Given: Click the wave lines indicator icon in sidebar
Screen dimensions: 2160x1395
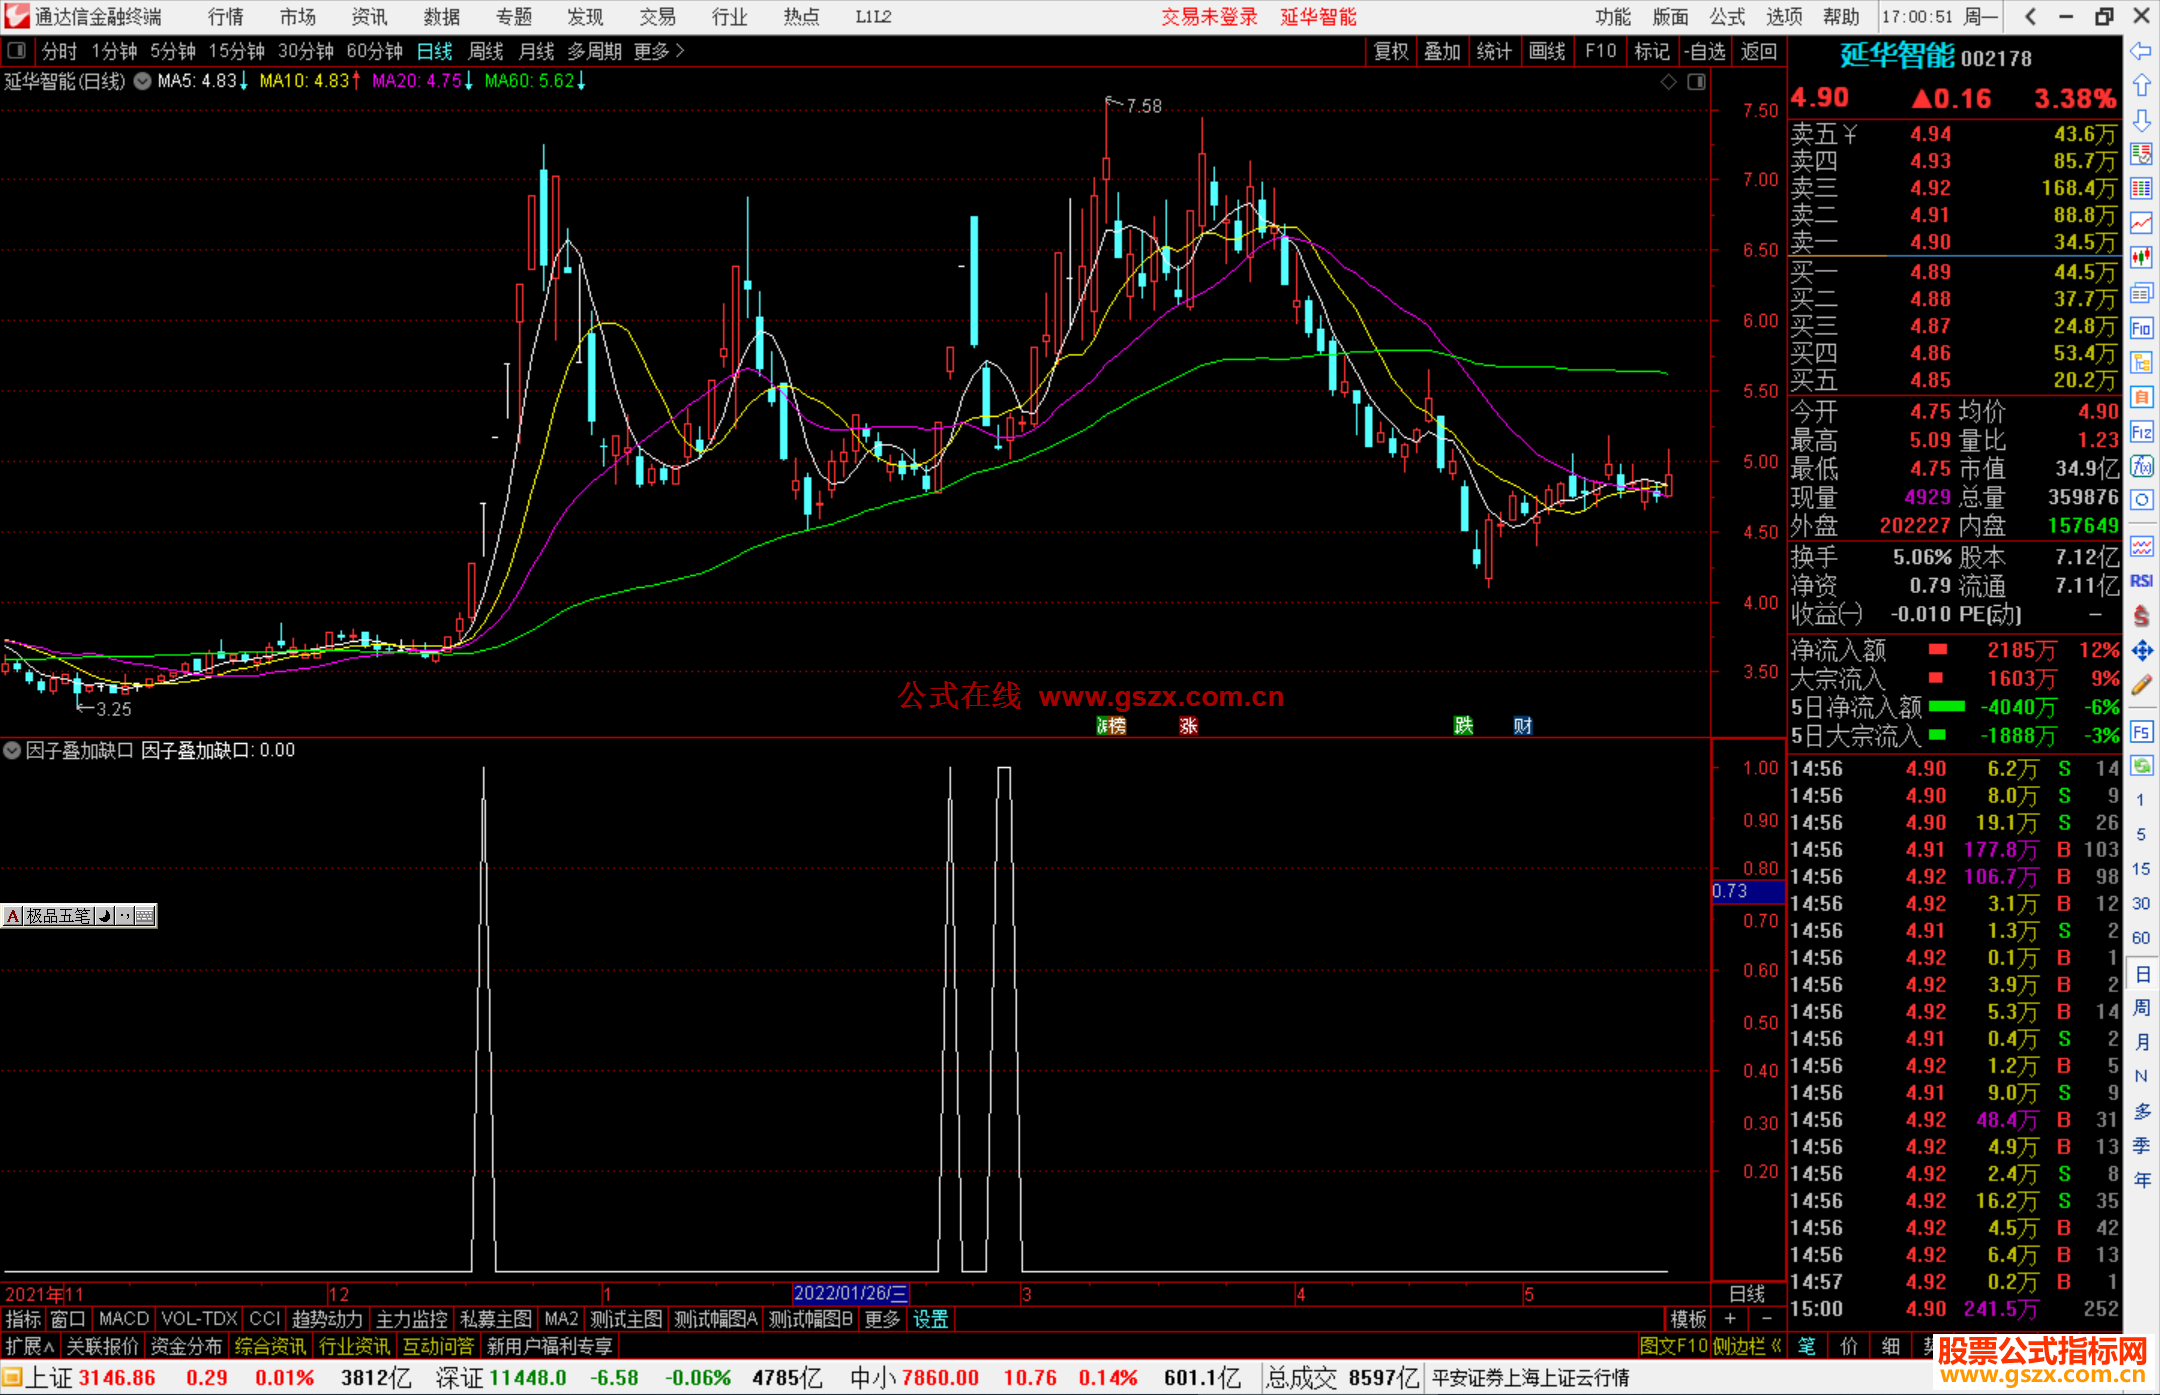Looking at the screenshot, I should coord(2141,546).
